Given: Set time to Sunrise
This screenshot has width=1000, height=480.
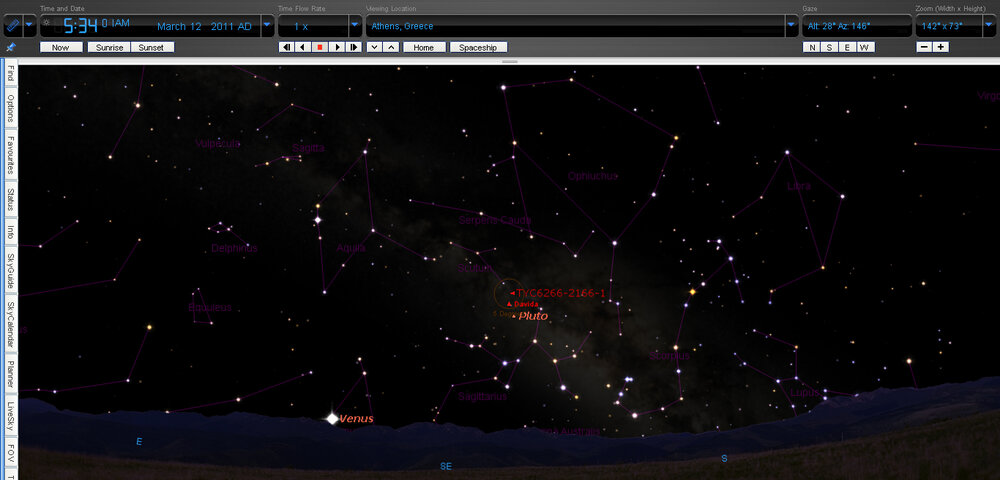Looking at the screenshot, I should pyautogui.click(x=108, y=47).
